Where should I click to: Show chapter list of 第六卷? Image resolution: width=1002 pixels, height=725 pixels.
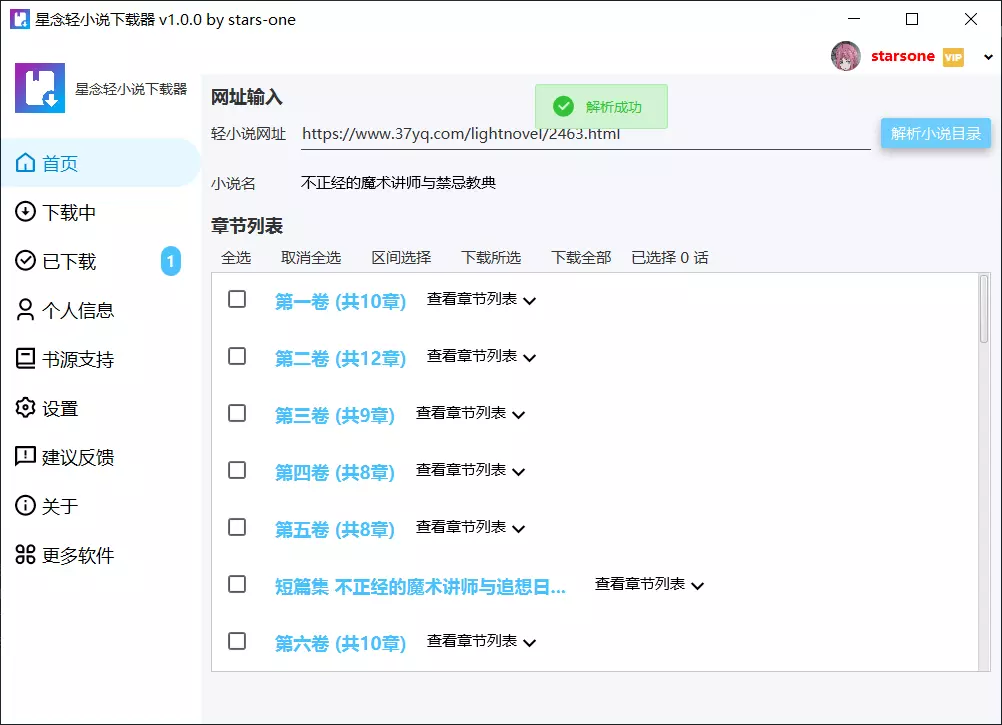pyautogui.click(x=481, y=642)
